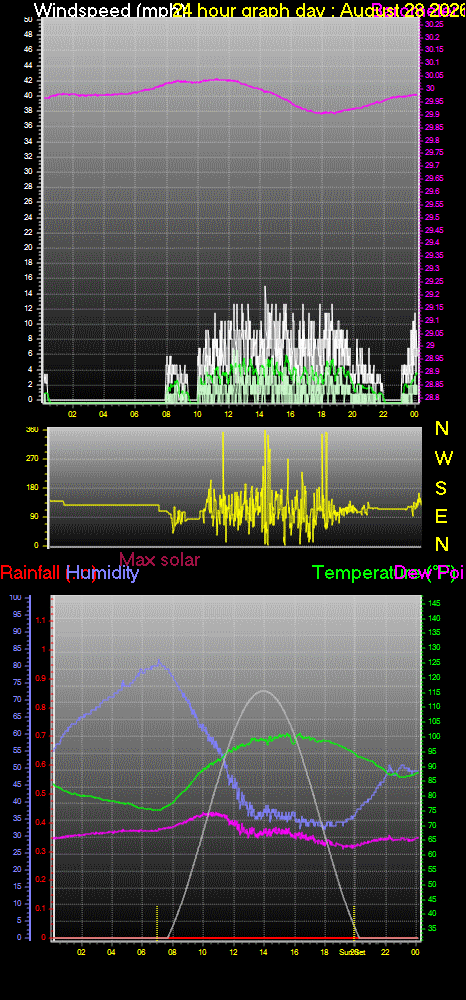The height and width of the screenshot is (1000, 466).
Task: Click the humidity peak on blue line
Action: click(x=159, y=662)
